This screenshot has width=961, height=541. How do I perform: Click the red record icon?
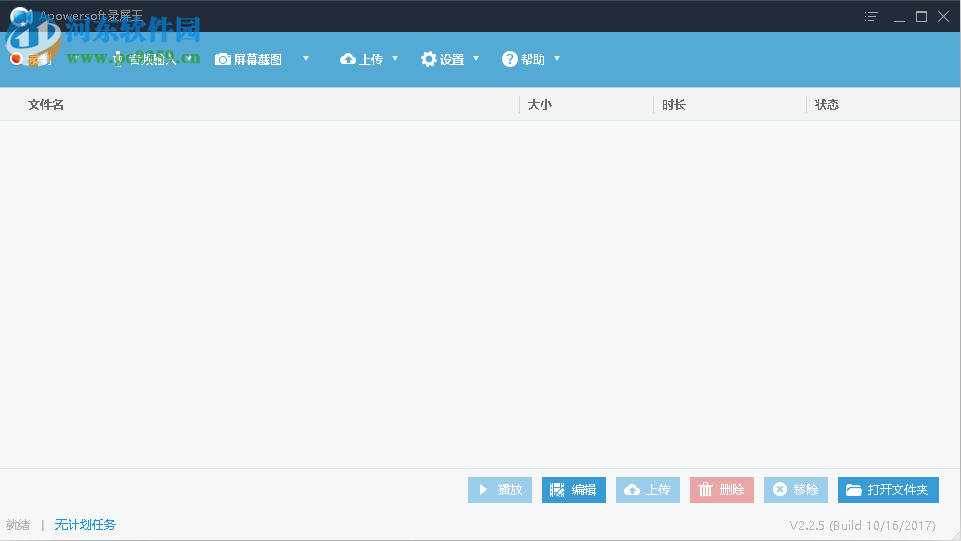(x=17, y=59)
